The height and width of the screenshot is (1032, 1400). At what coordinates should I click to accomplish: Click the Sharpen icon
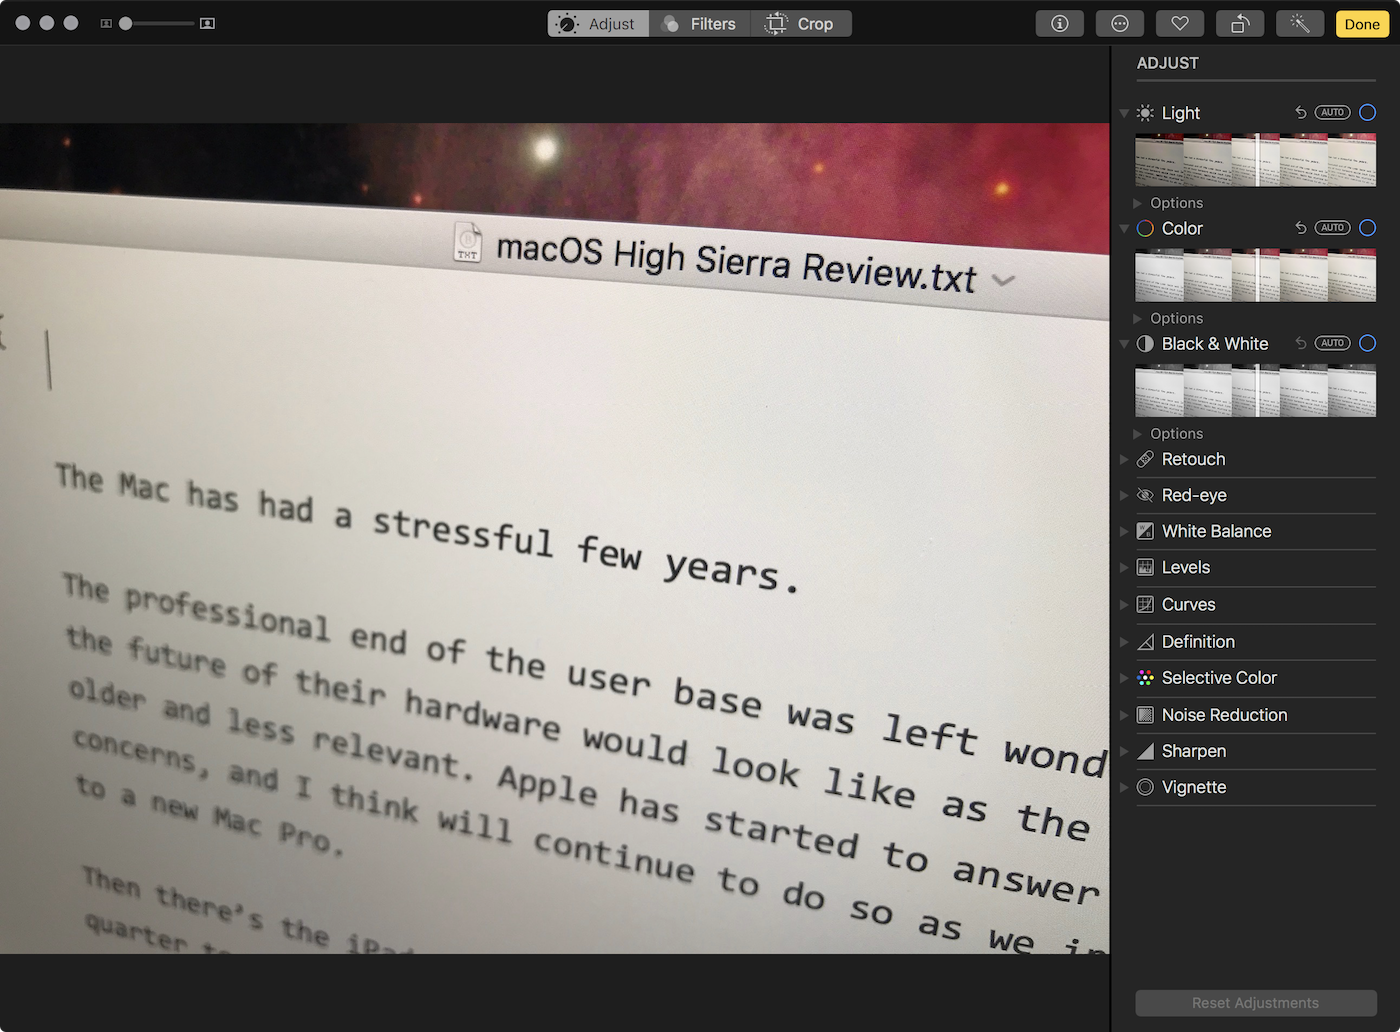click(1146, 751)
